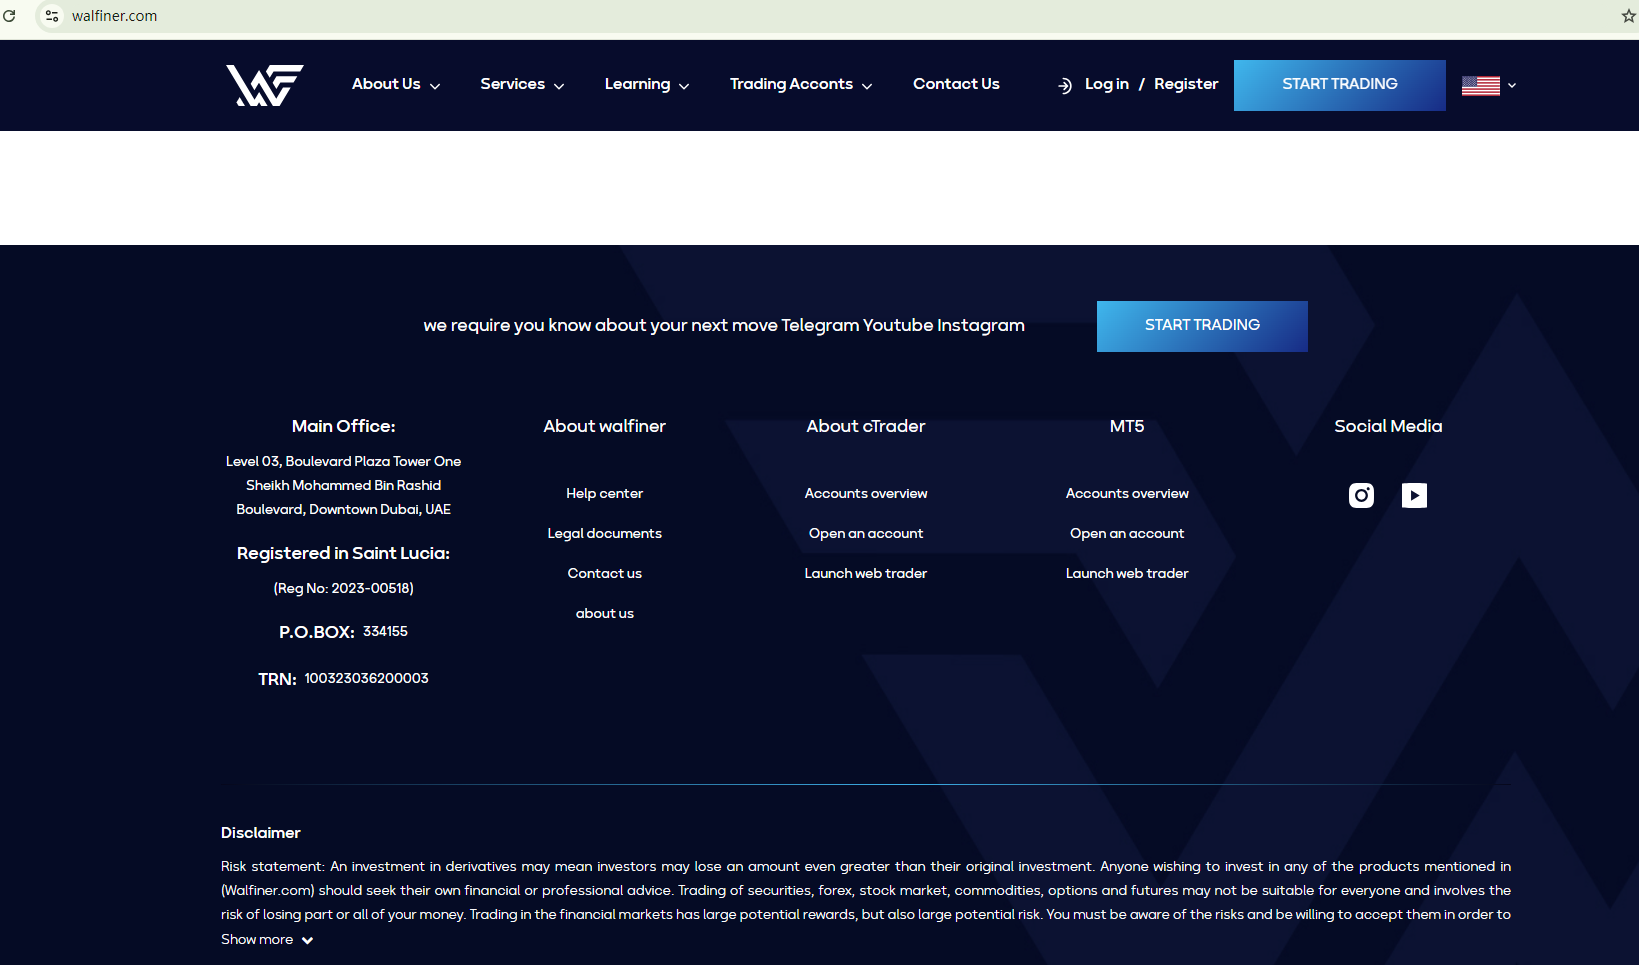Click START TRADING button in footer banner
Image resolution: width=1639 pixels, height=965 pixels.
[x=1202, y=326]
